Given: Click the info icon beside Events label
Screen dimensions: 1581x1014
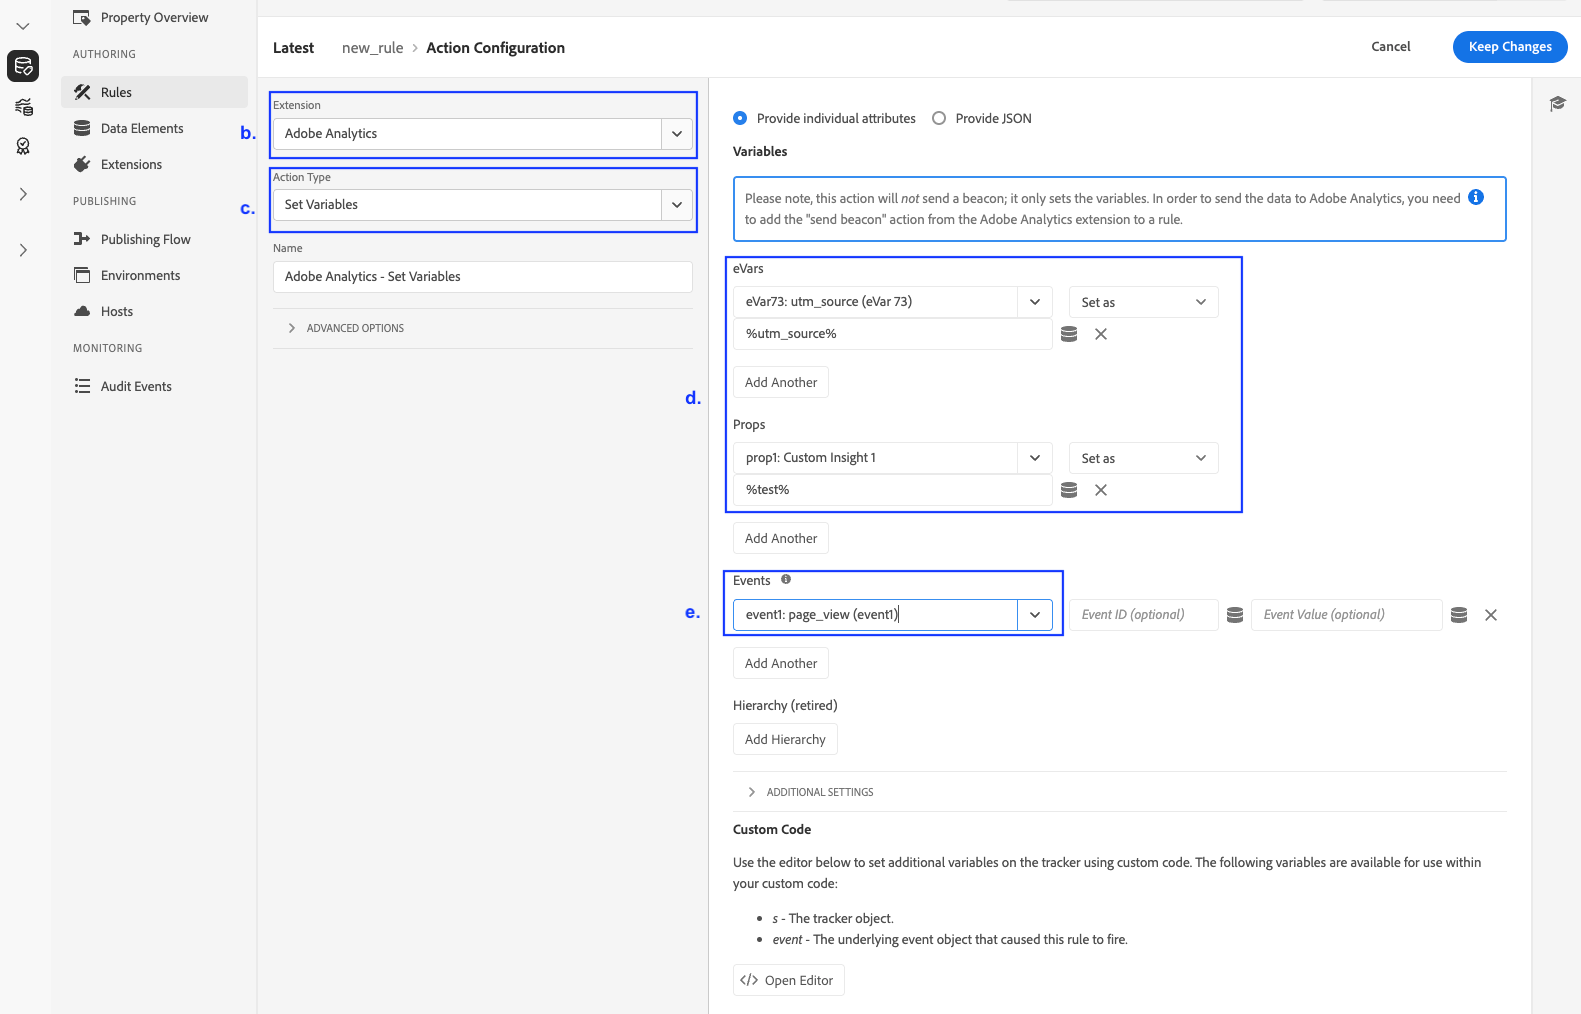Looking at the screenshot, I should coord(786,579).
